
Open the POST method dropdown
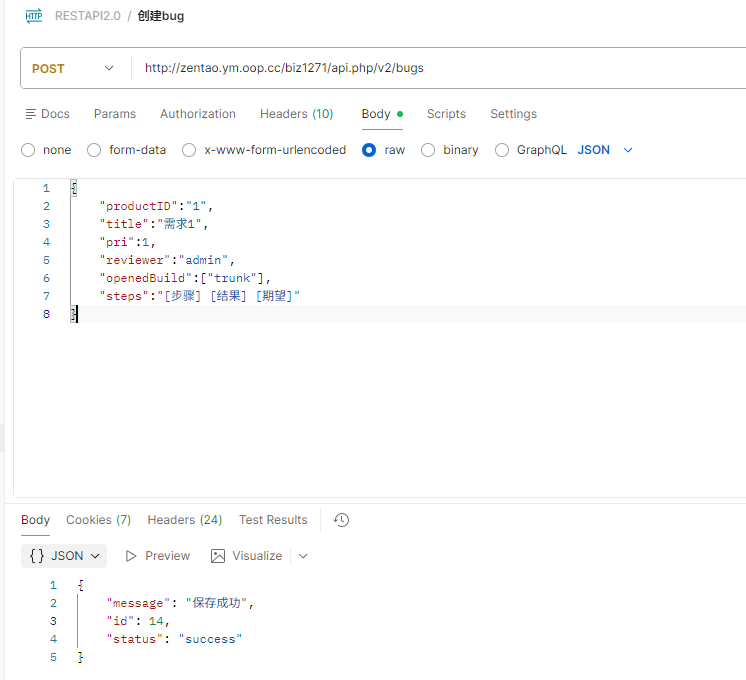pos(73,69)
